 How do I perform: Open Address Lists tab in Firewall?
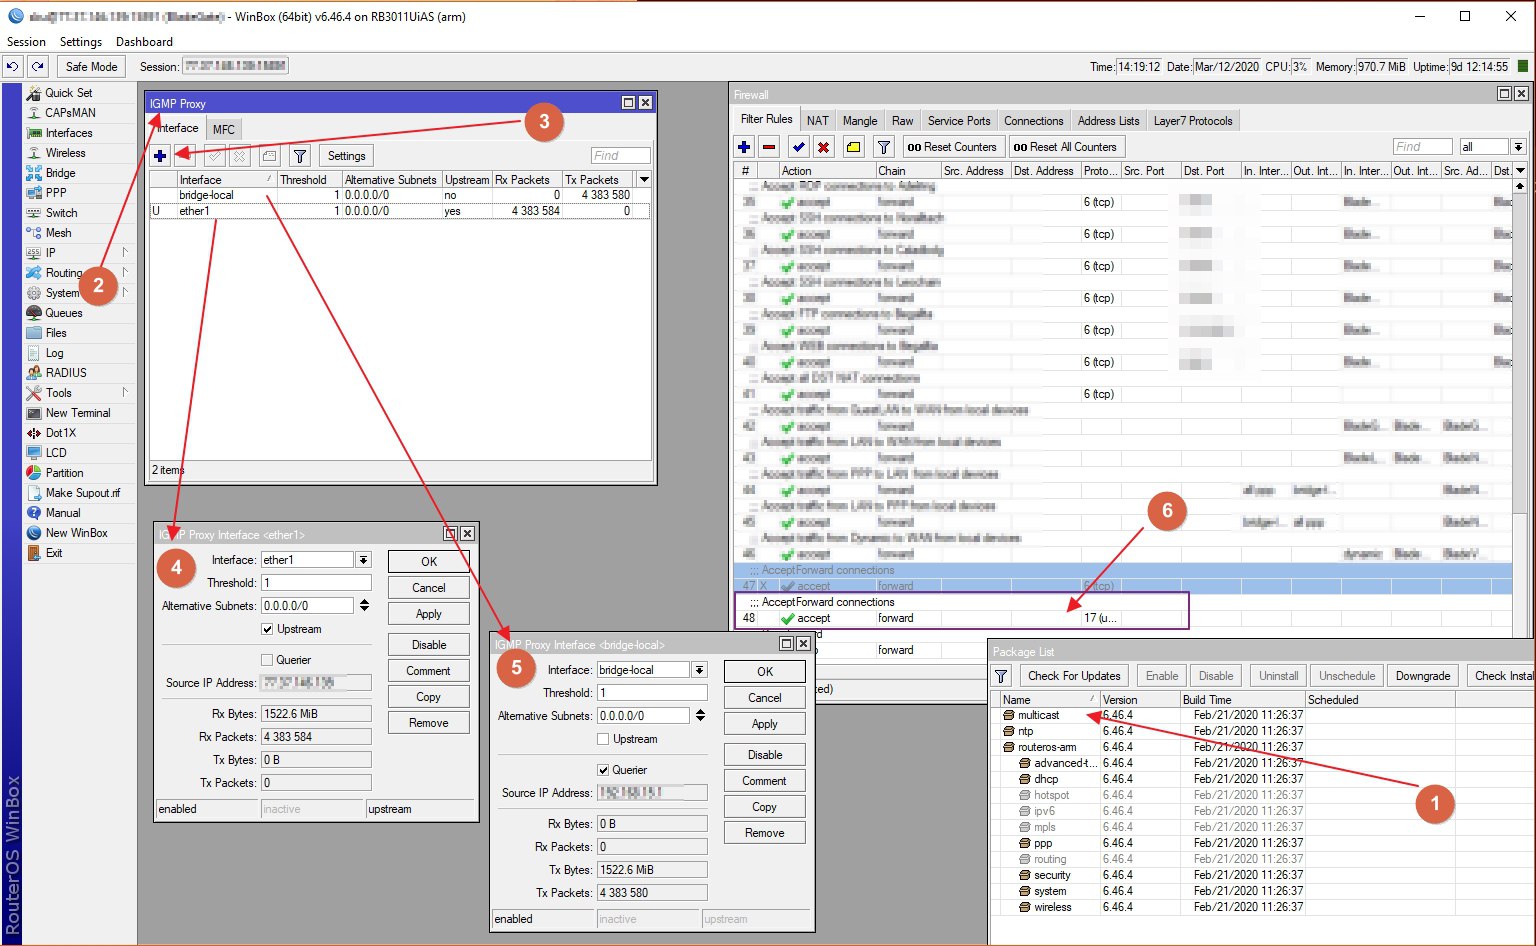coord(1108,121)
